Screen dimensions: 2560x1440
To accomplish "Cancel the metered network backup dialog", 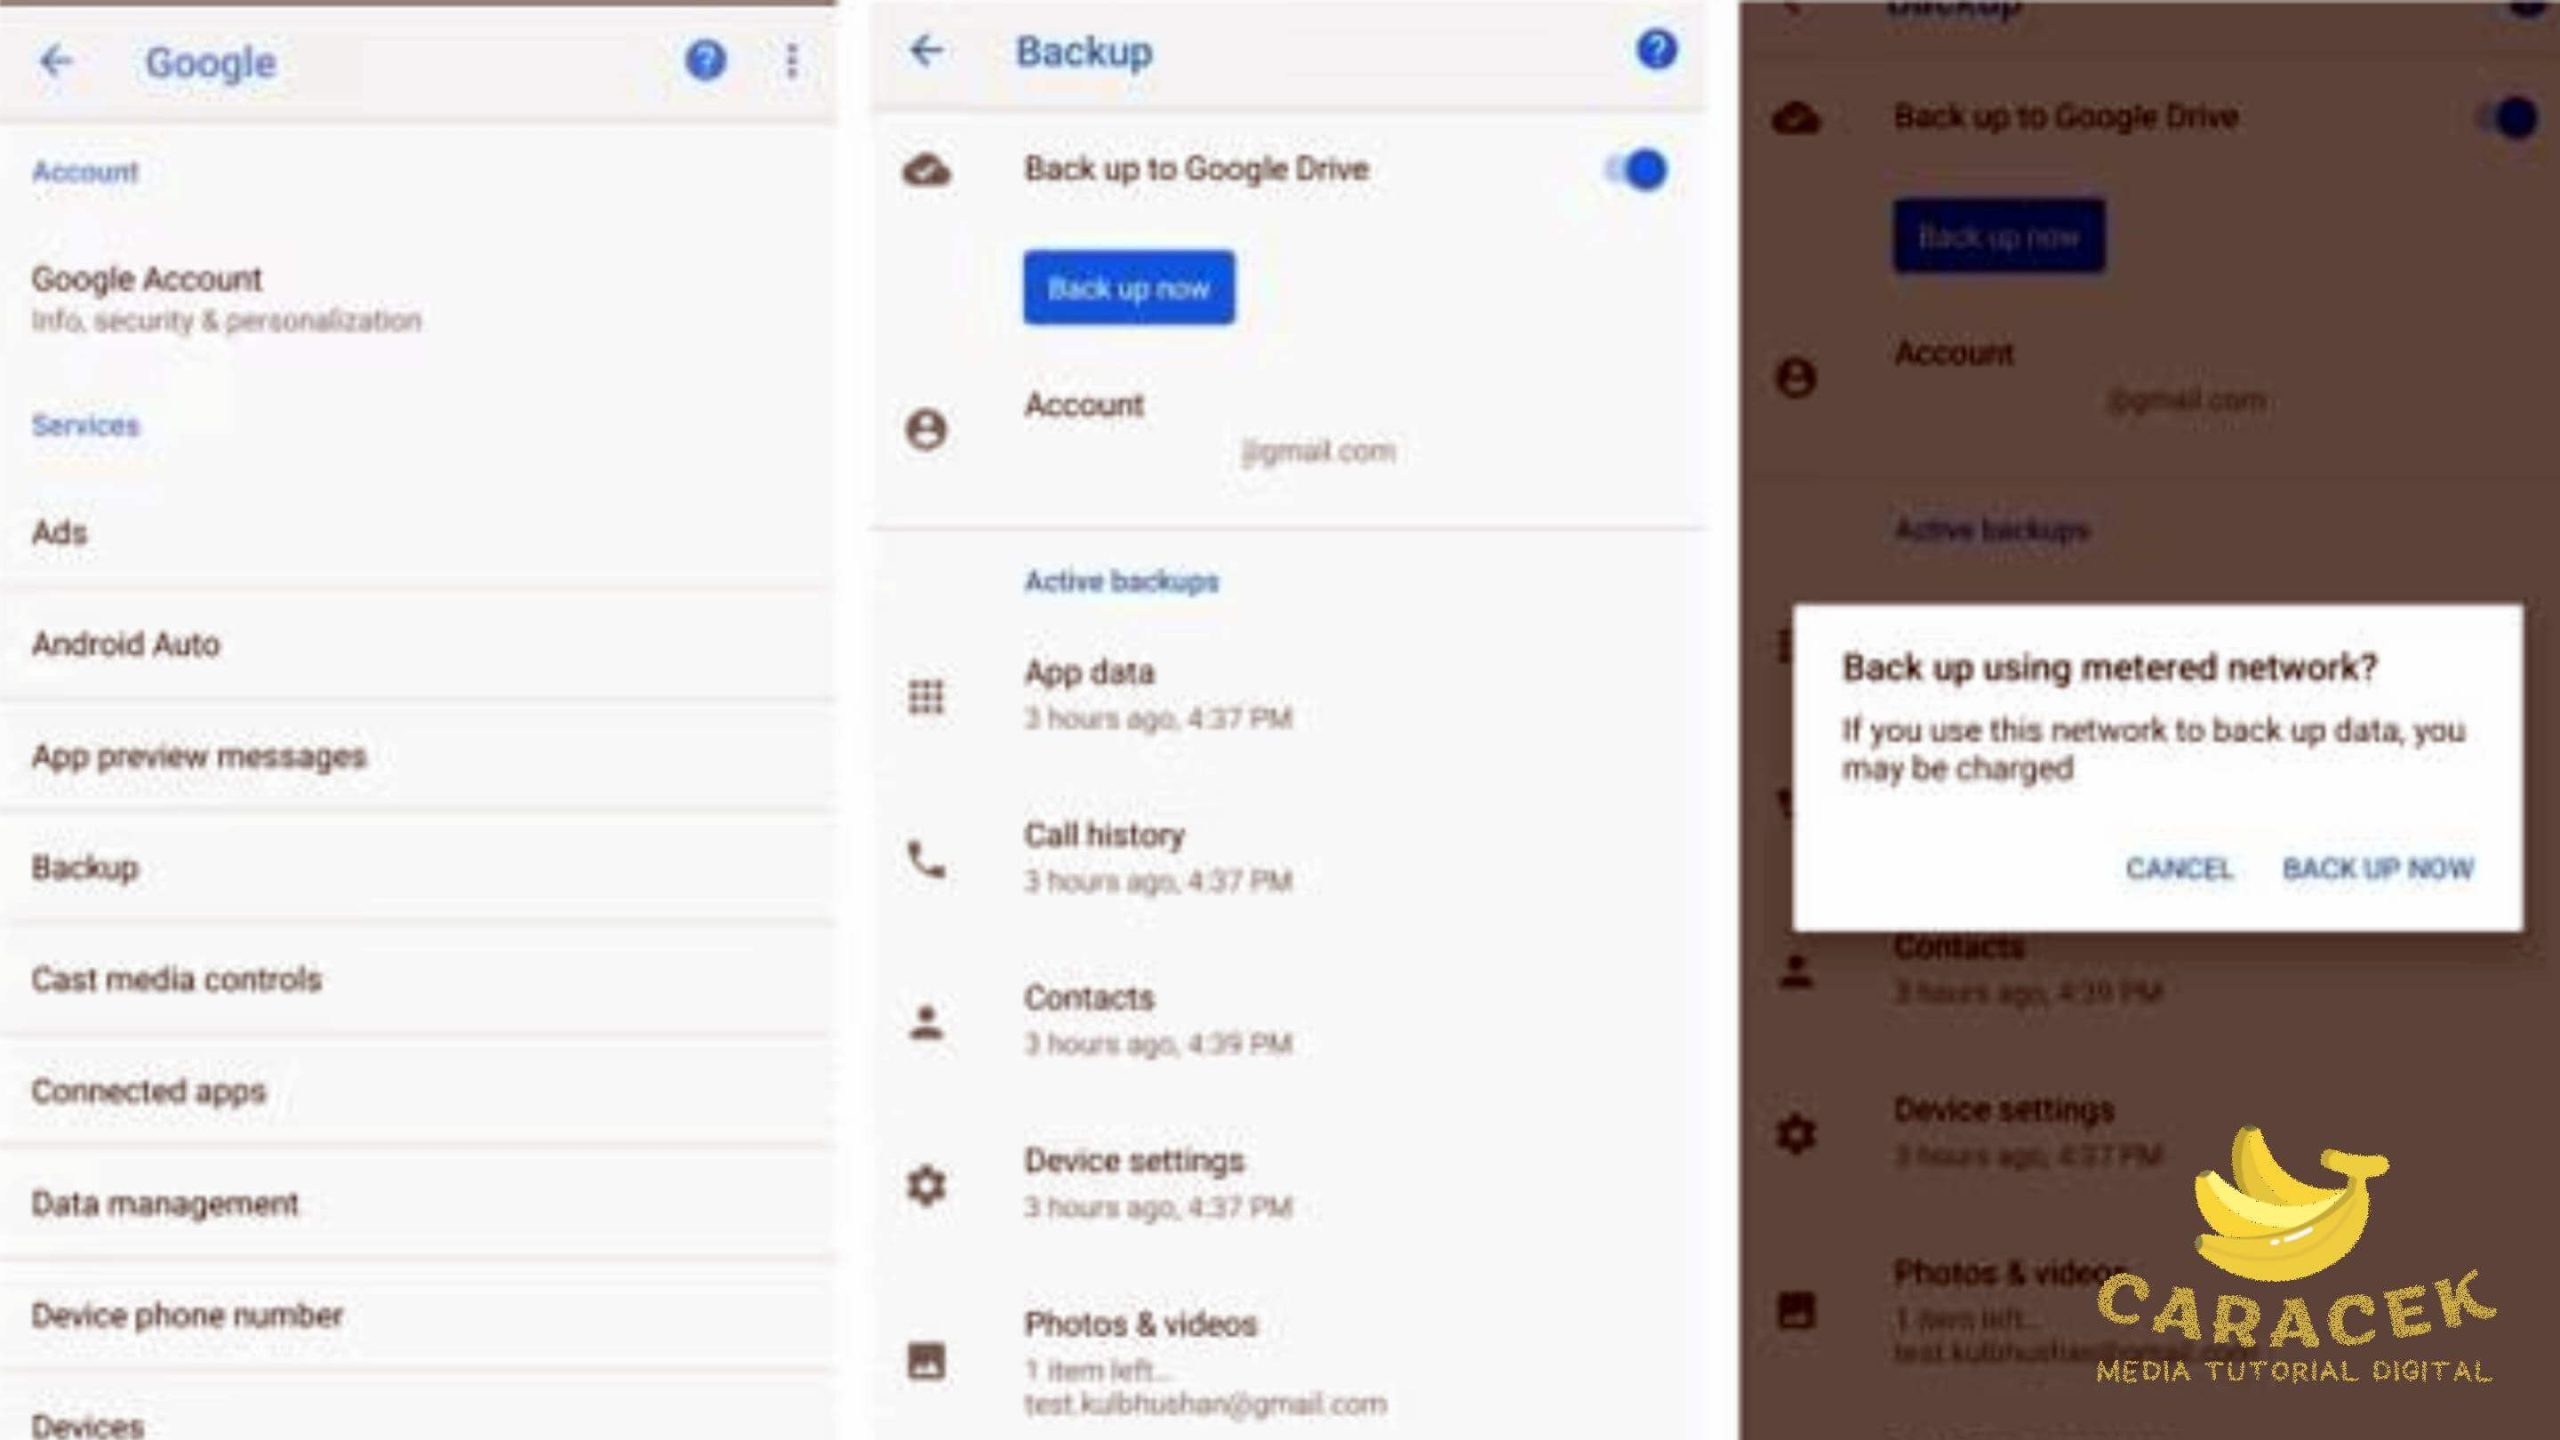I will point(2178,868).
